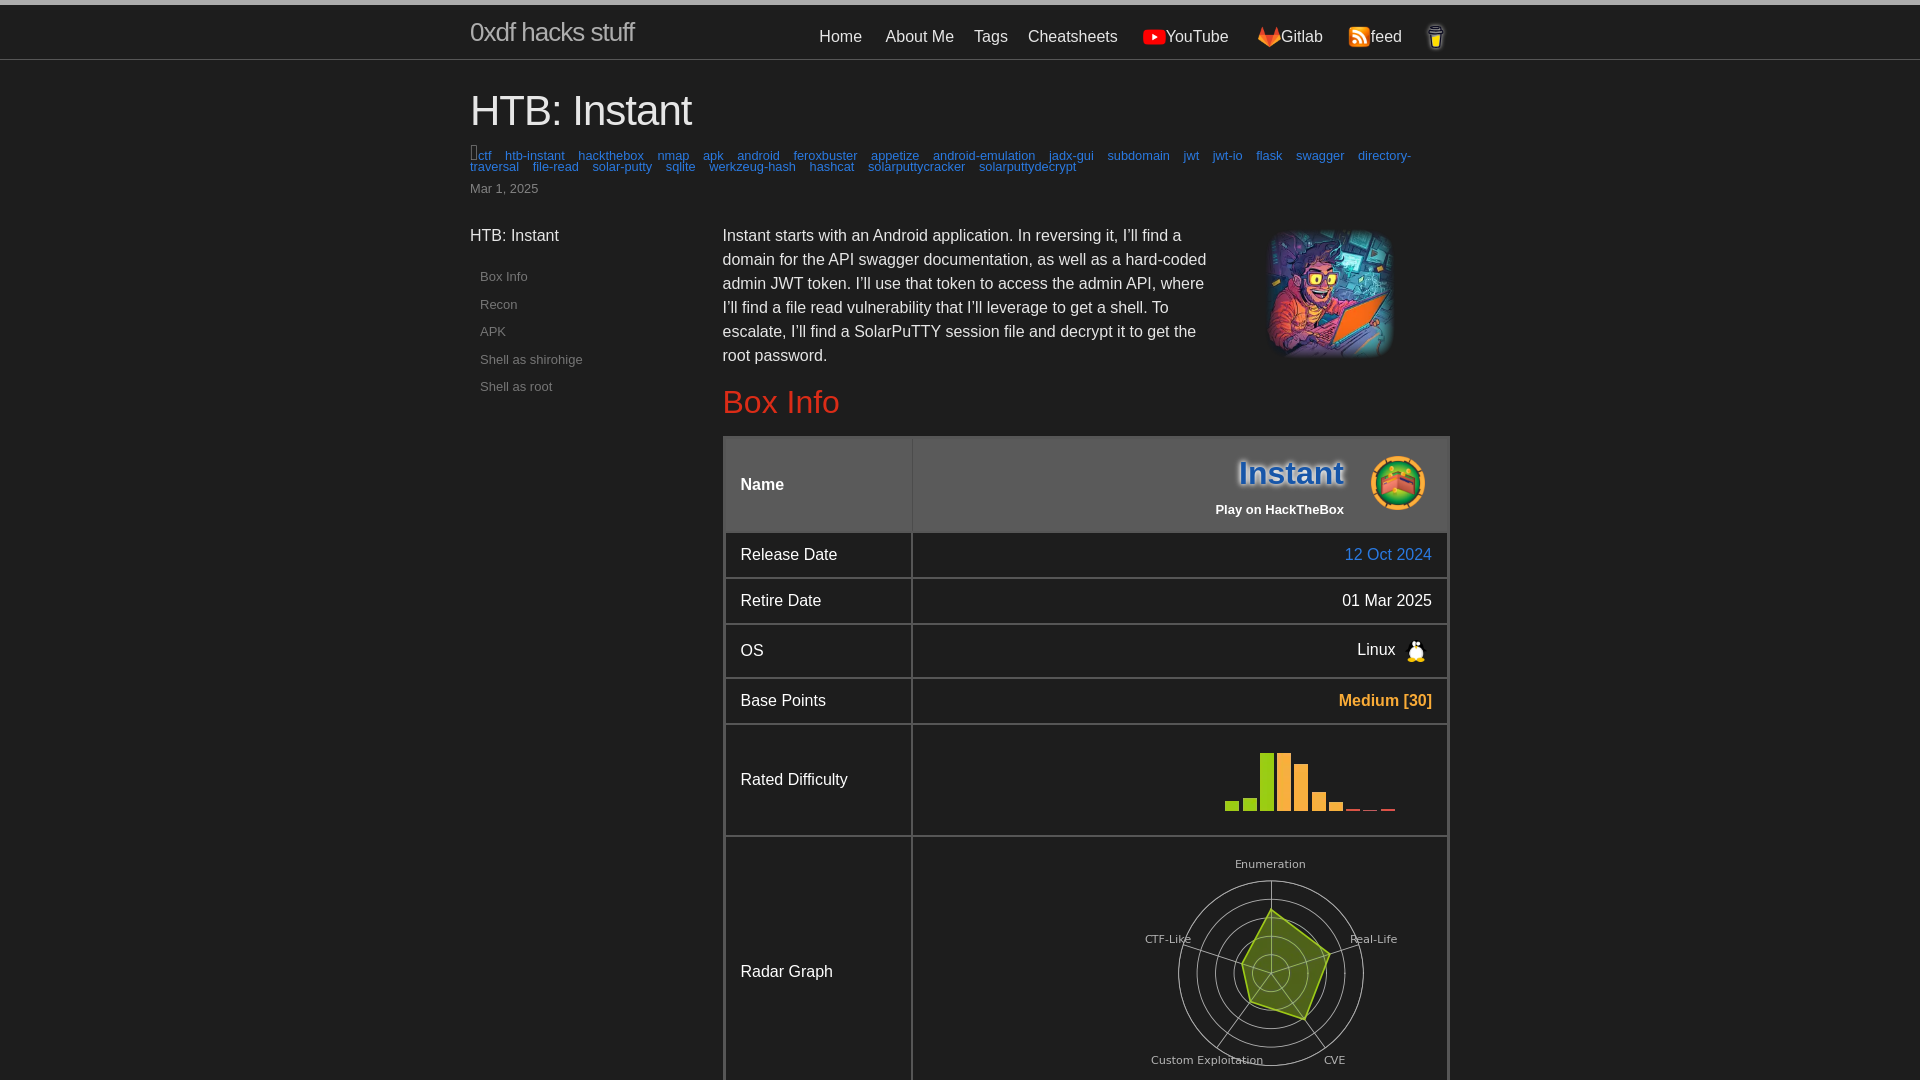Jump to APK section in sidebar

[x=493, y=332]
